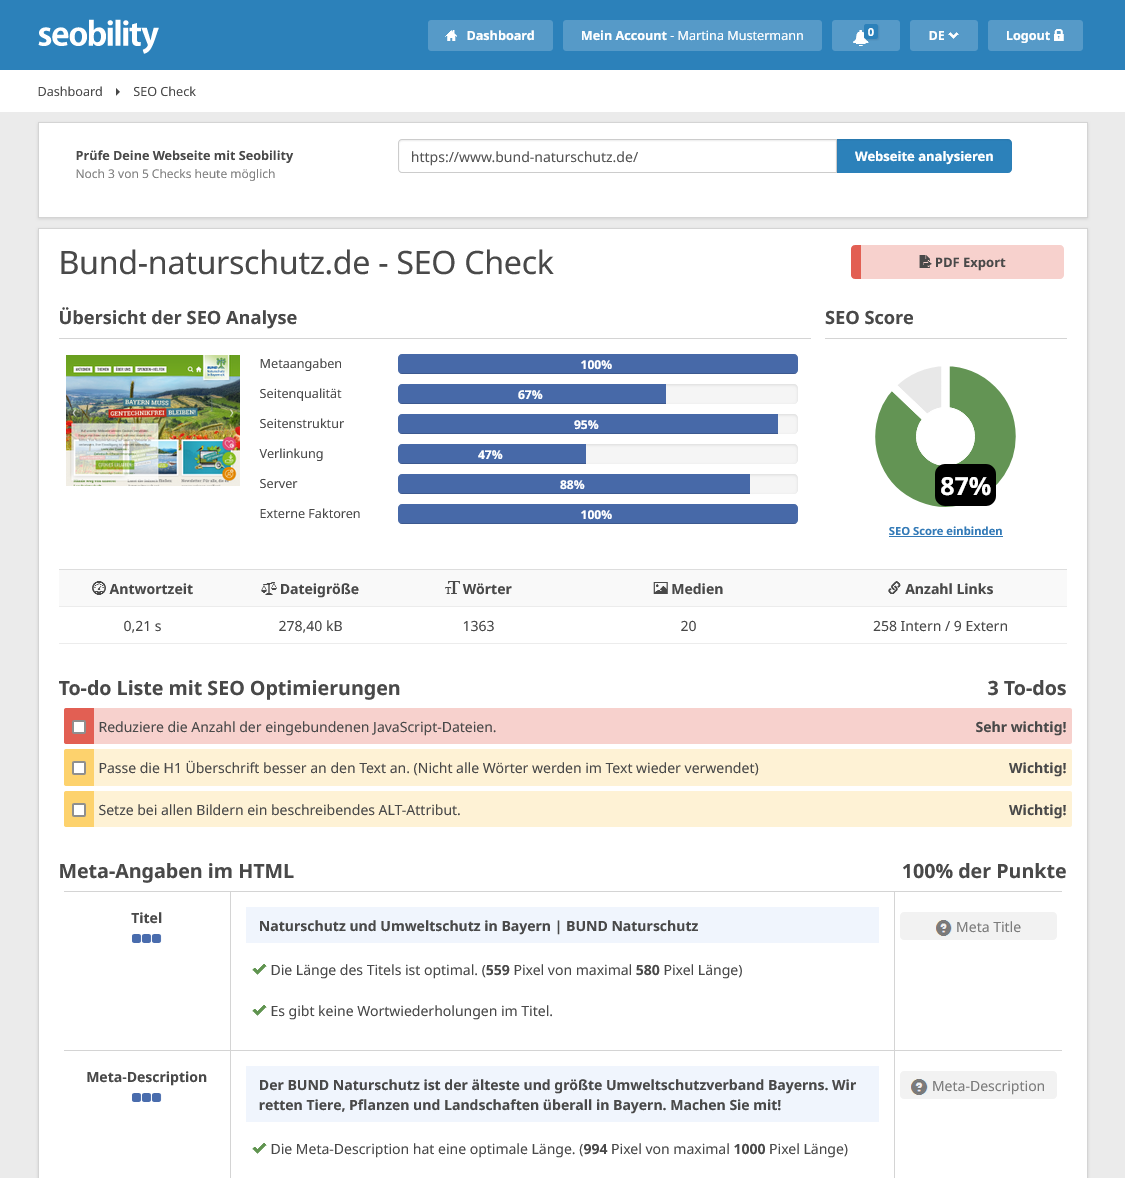Select the 0,21 s response time value
The height and width of the screenshot is (1178, 1125).
pyautogui.click(x=142, y=626)
